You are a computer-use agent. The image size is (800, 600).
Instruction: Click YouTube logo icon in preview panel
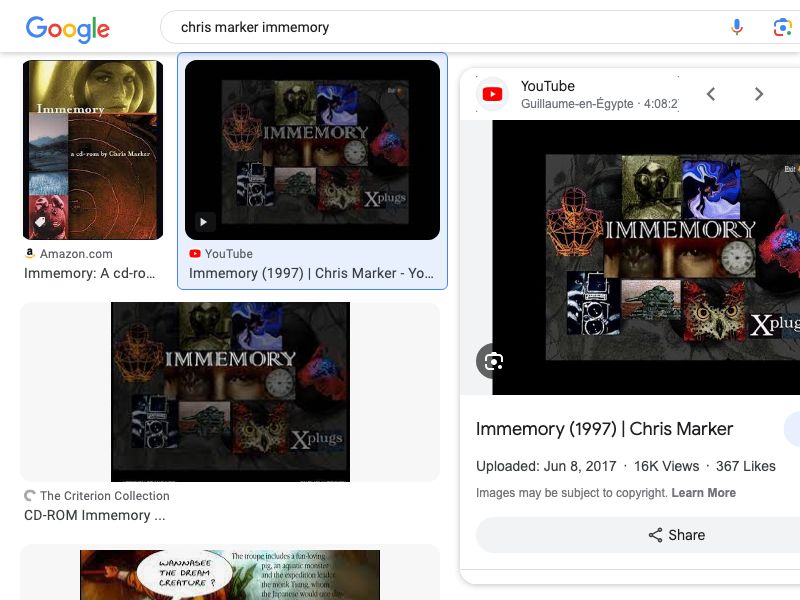tap(492, 94)
